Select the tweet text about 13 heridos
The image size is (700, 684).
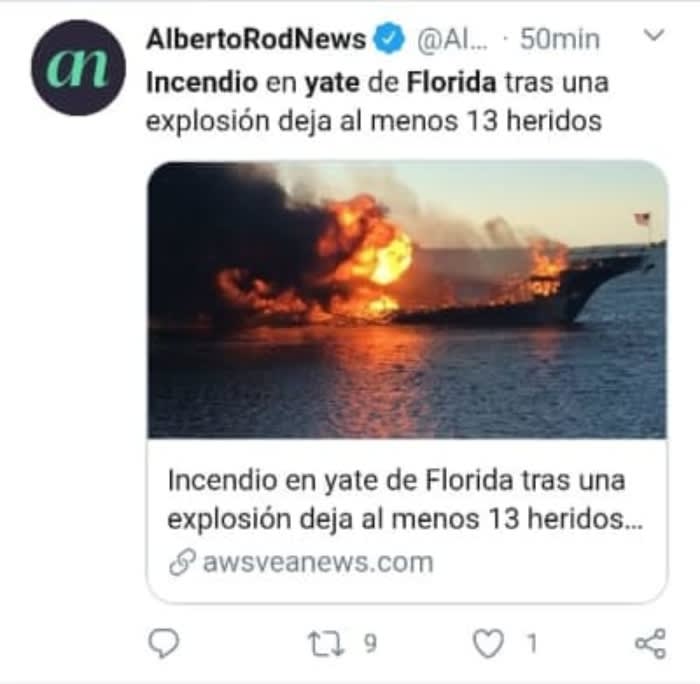[x=377, y=101]
